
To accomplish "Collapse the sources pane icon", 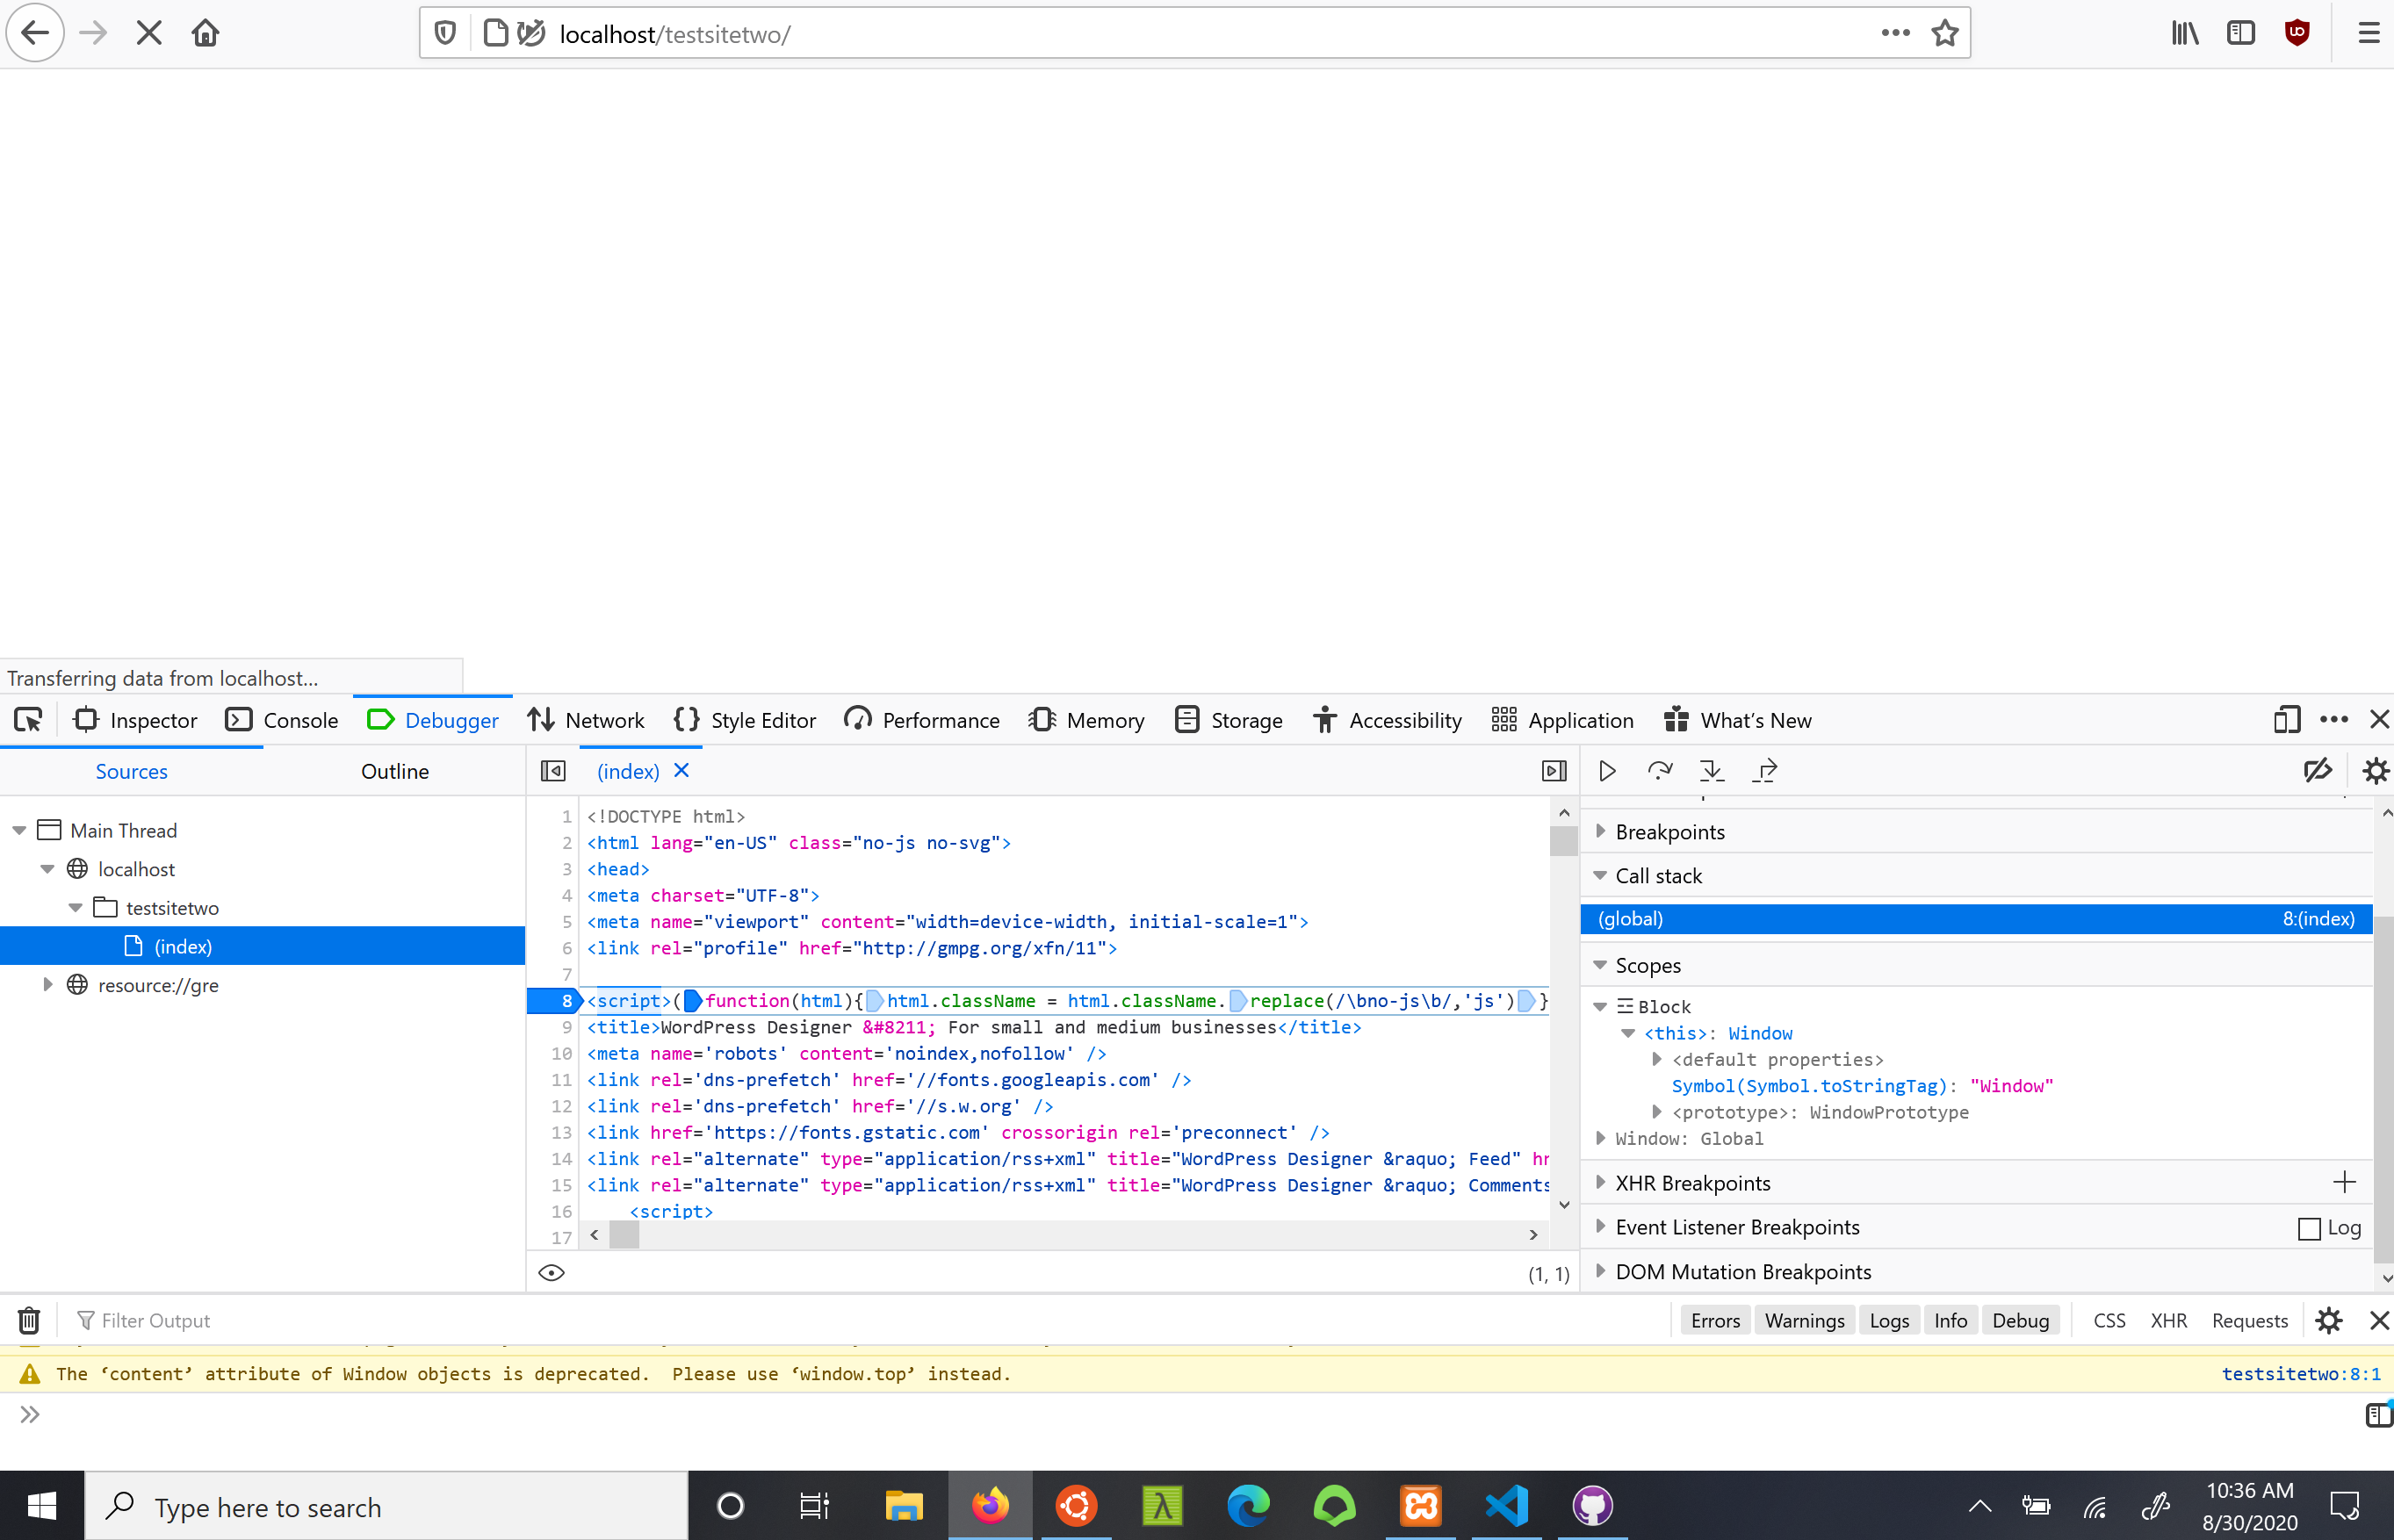I will pyautogui.click(x=553, y=771).
